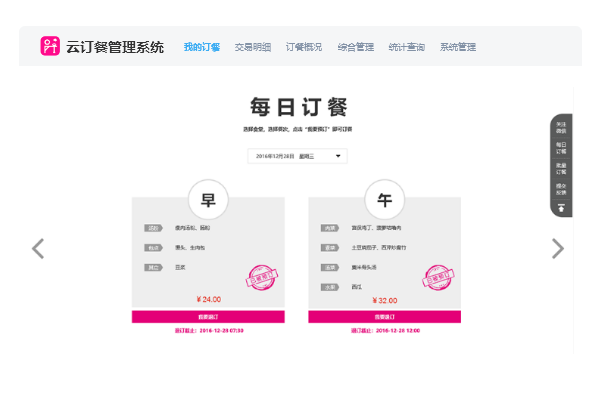This screenshot has width=600, height=420.
Task: Click 关注微信 in the side panel
Action: click(x=561, y=127)
